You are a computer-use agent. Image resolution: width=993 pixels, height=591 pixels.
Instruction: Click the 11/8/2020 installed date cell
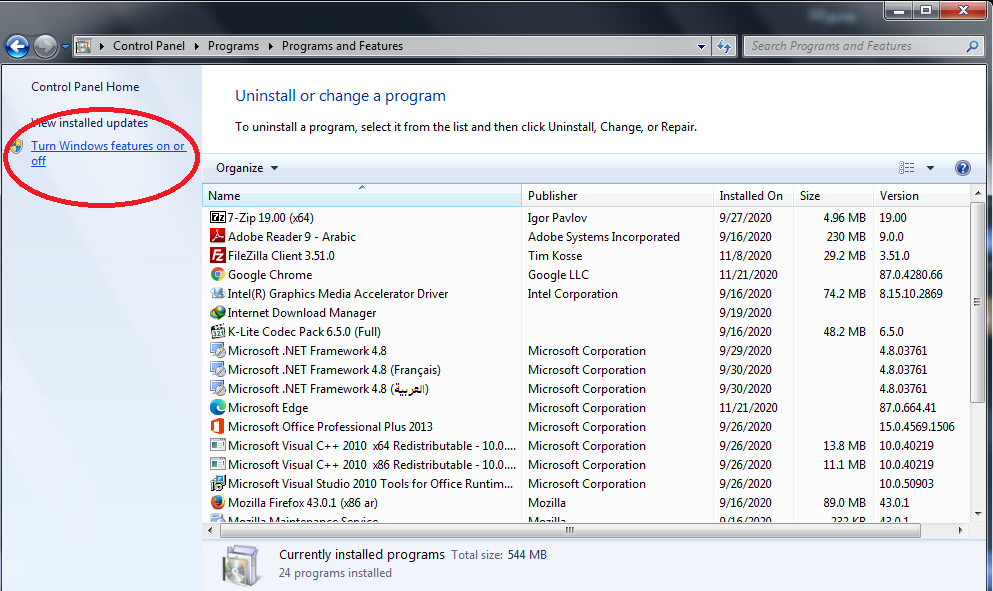click(745, 255)
